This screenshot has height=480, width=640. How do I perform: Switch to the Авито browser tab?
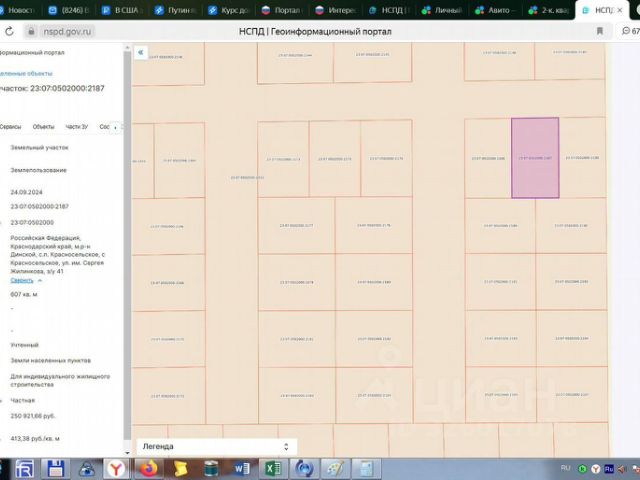[496, 11]
